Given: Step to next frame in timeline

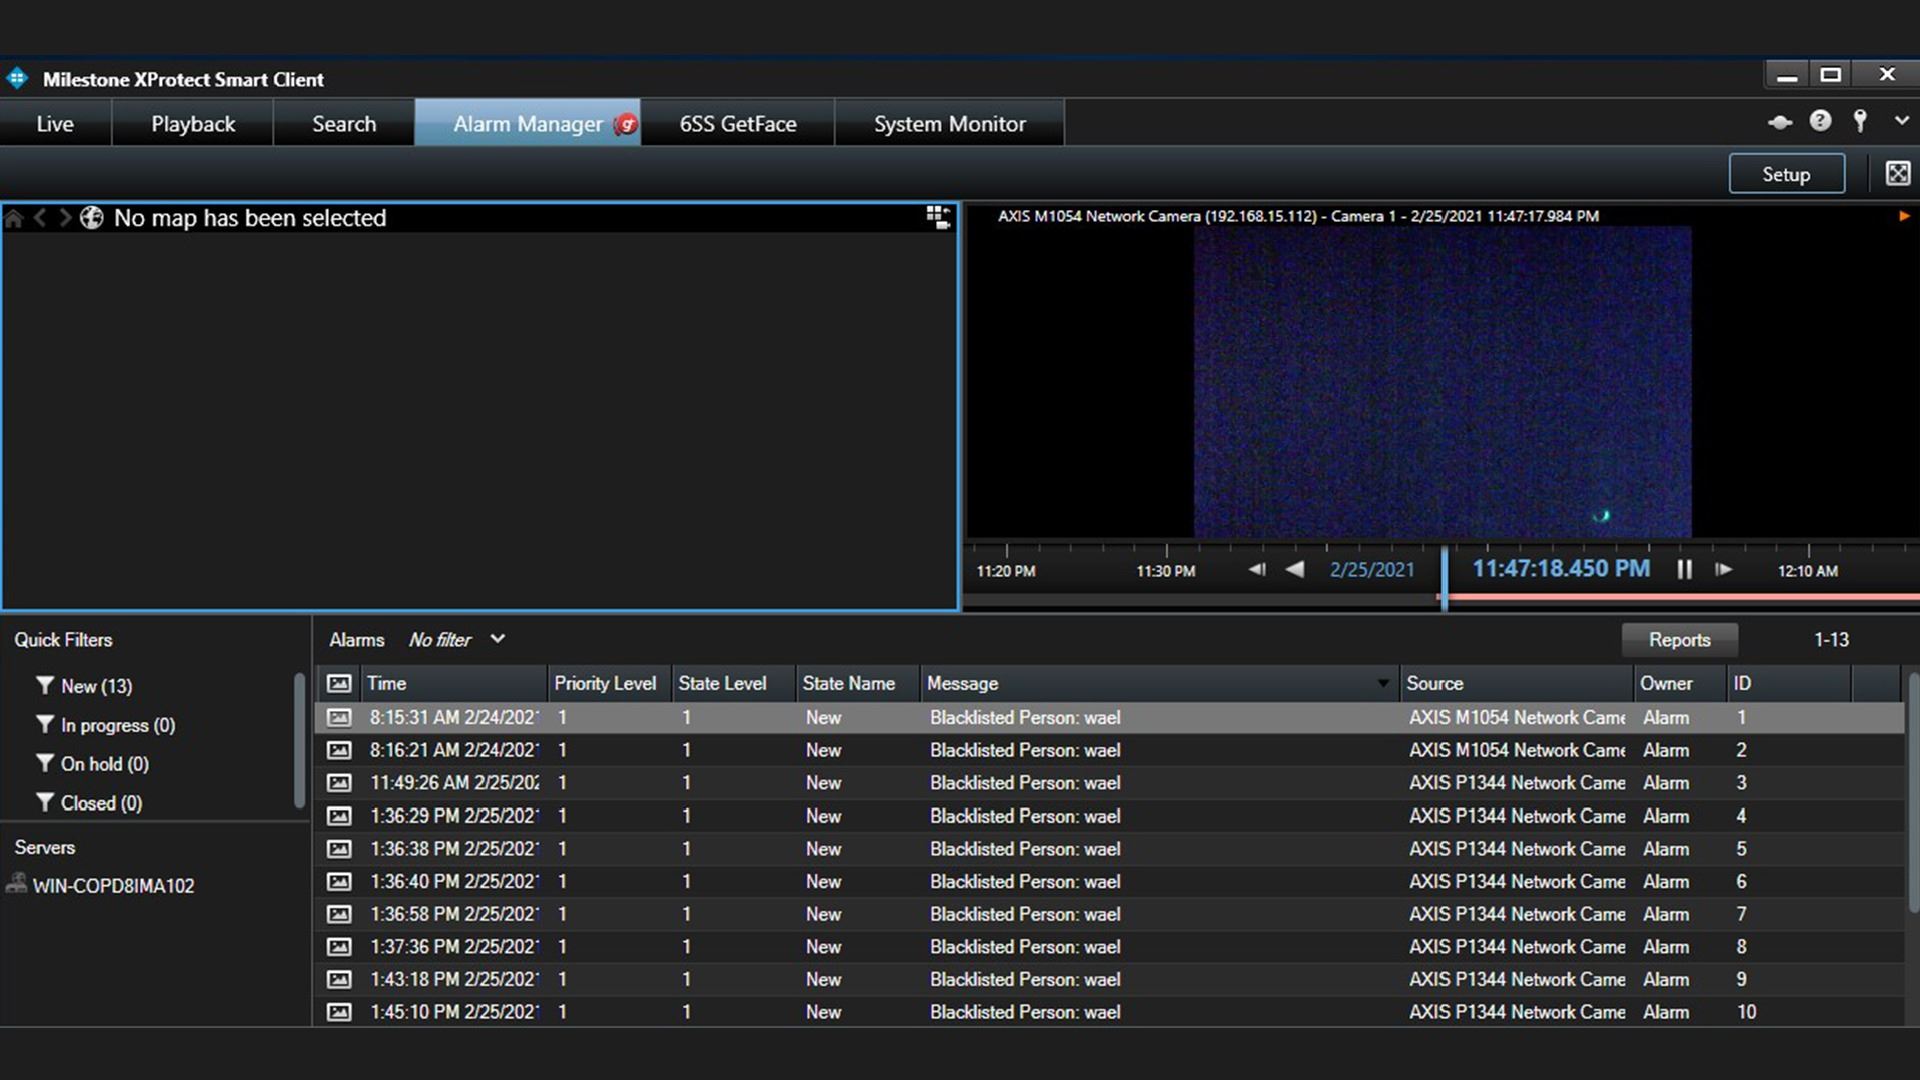Looking at the screenshot, I should coord(1723,569).
